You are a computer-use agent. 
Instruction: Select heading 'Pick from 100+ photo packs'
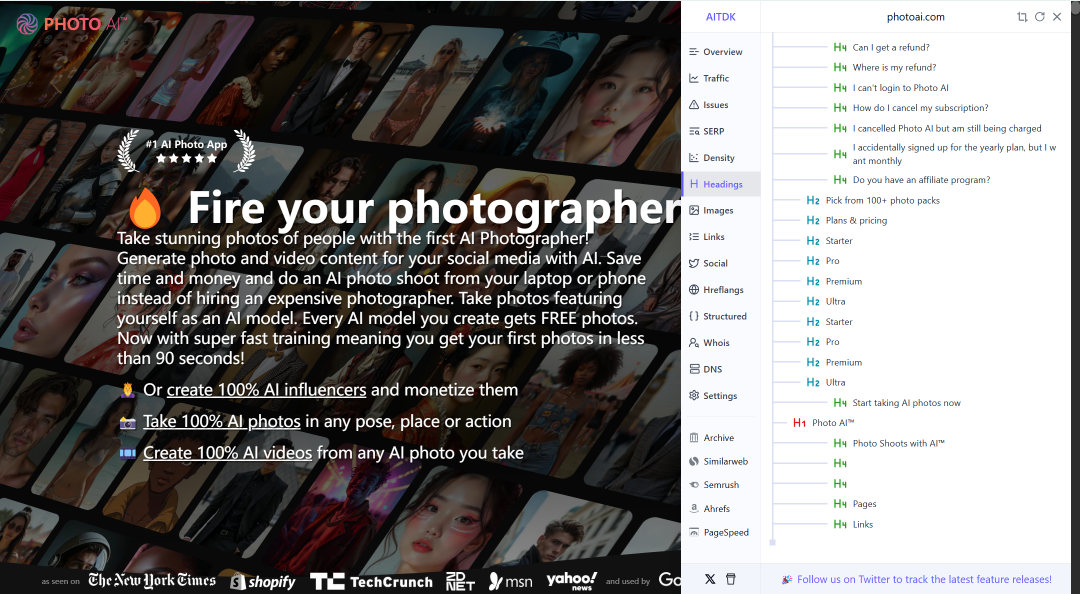pos(882,201)
